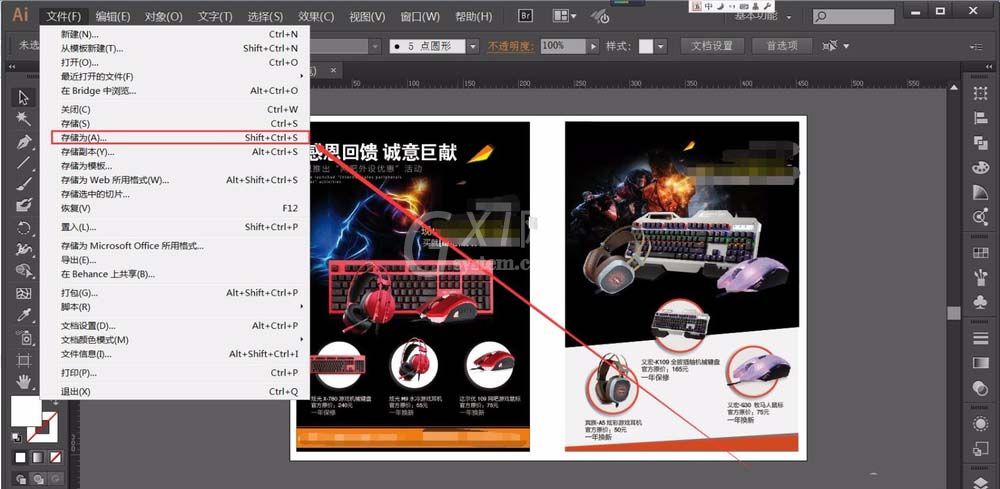Open the arrange documents dropdown

(565, 16)
